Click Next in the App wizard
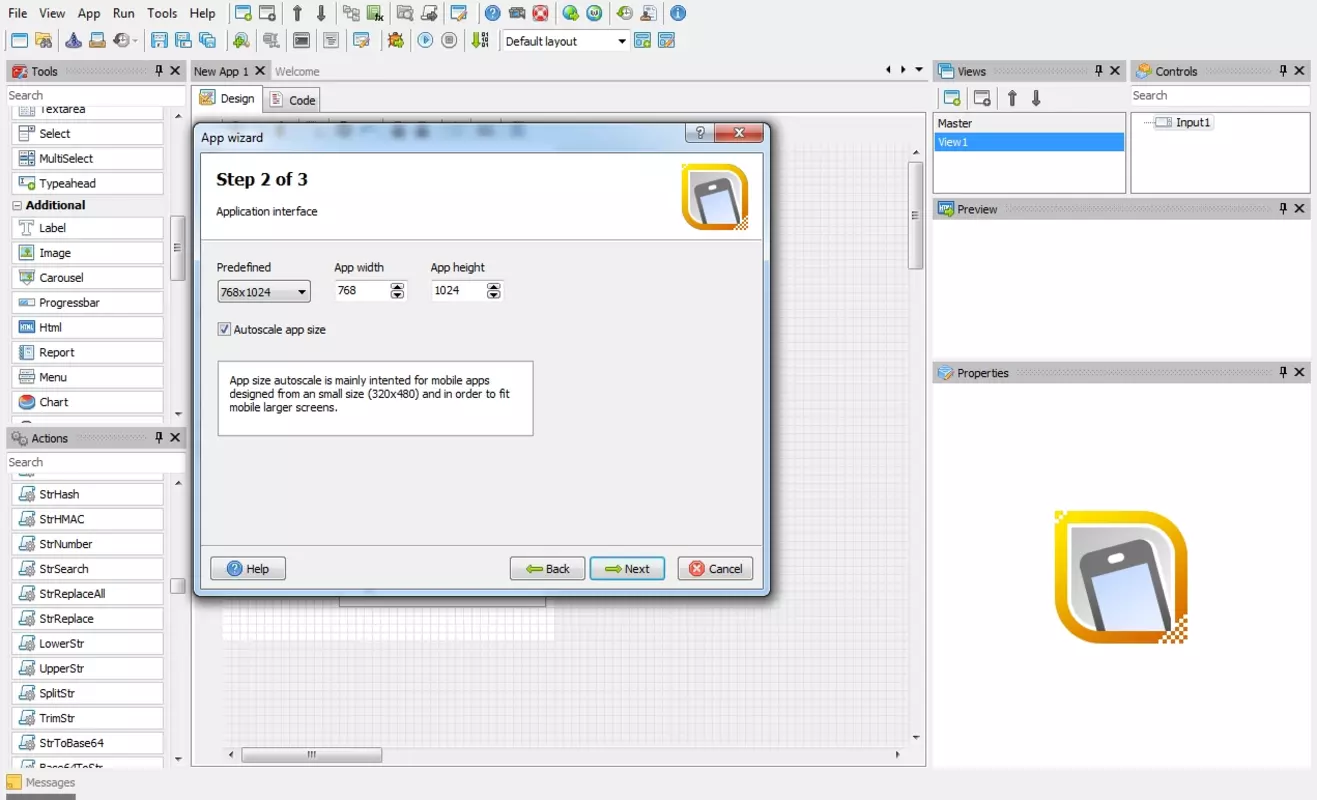The width and height of the screenshot is (1317, 800). tap(627, 568)
